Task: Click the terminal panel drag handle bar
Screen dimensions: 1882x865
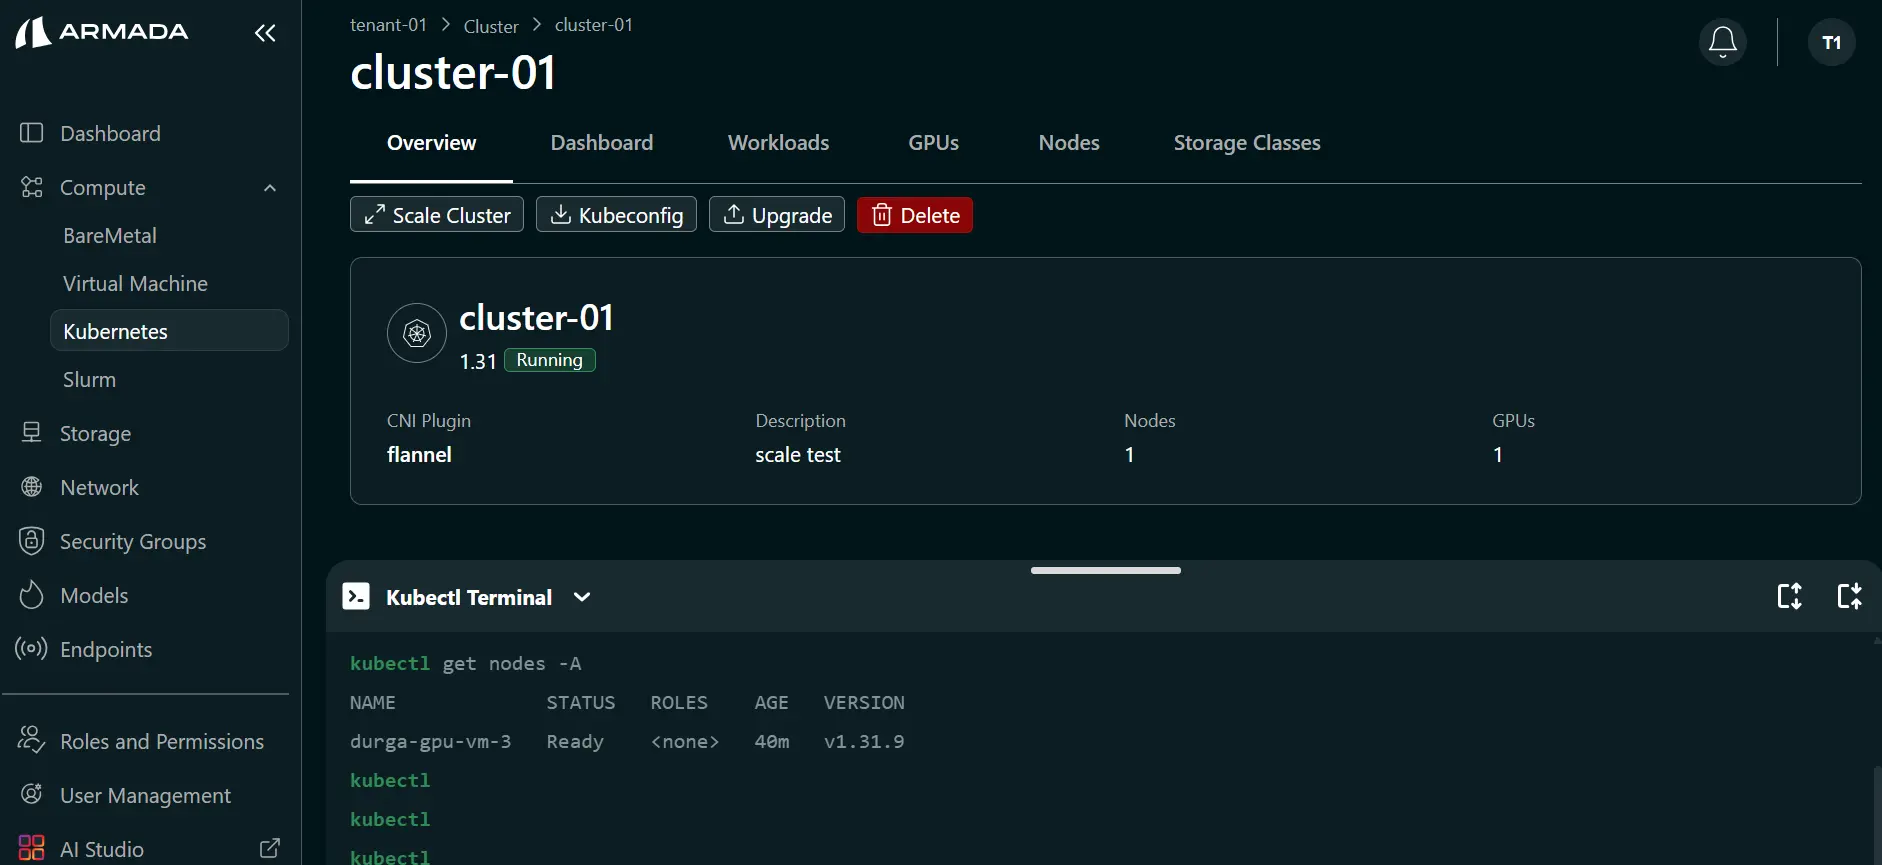Action: [1105, 570]
